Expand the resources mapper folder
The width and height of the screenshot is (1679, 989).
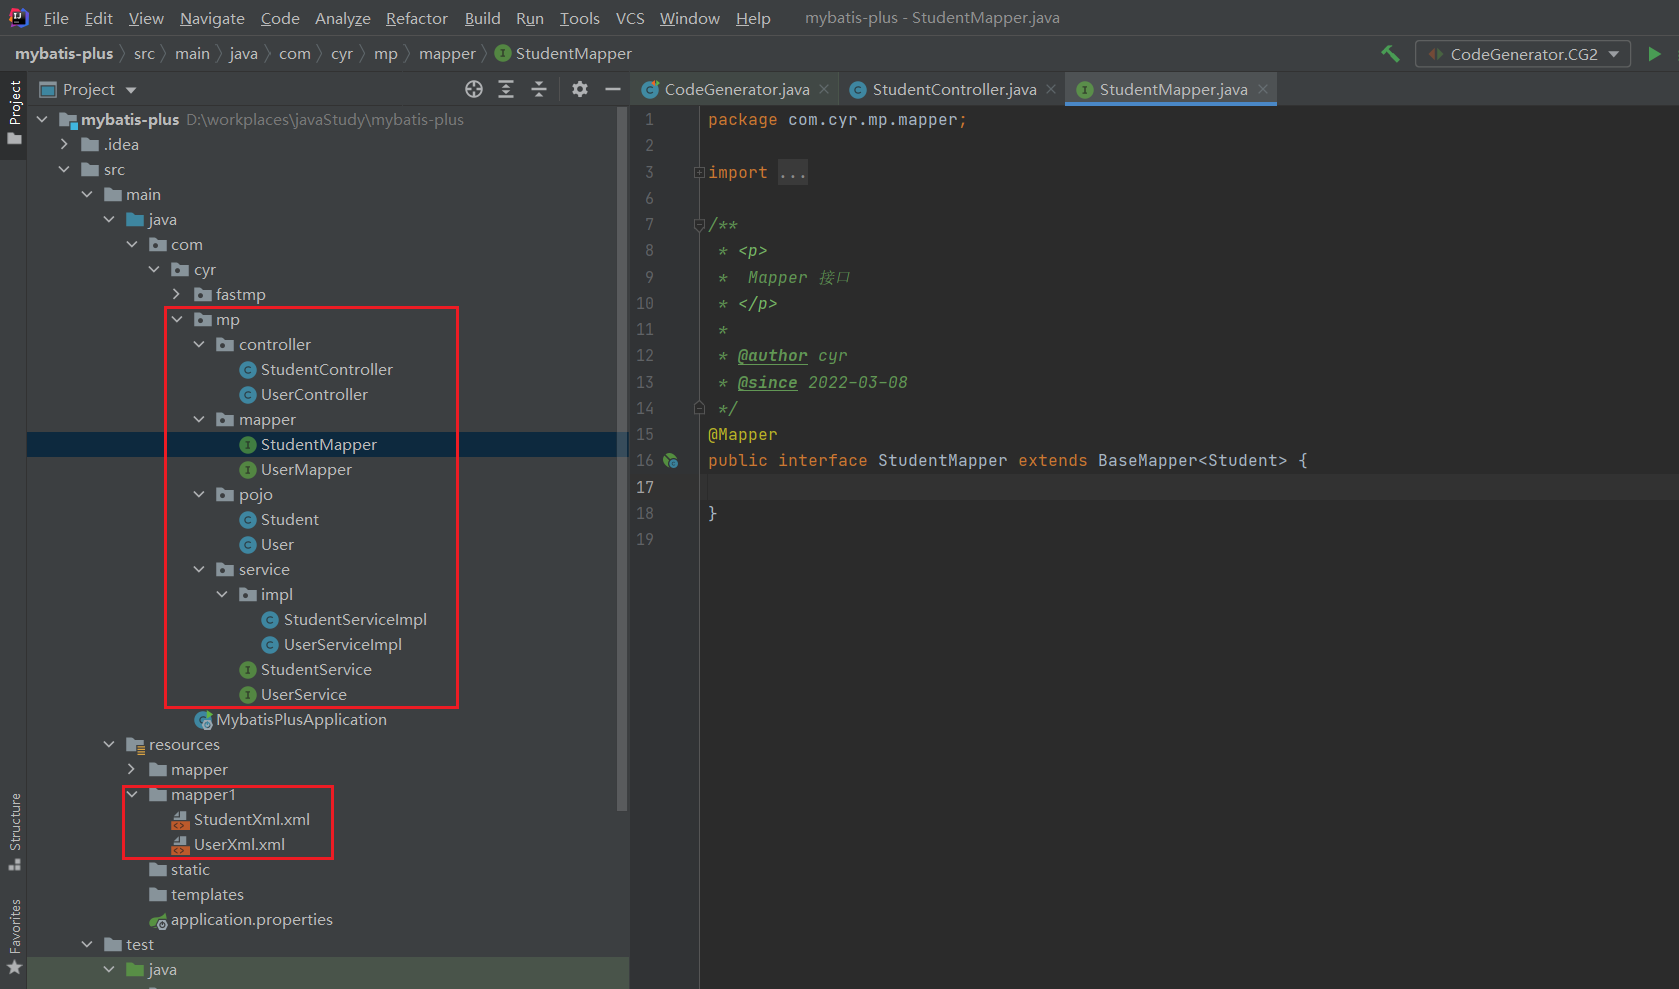coord(132,769)
